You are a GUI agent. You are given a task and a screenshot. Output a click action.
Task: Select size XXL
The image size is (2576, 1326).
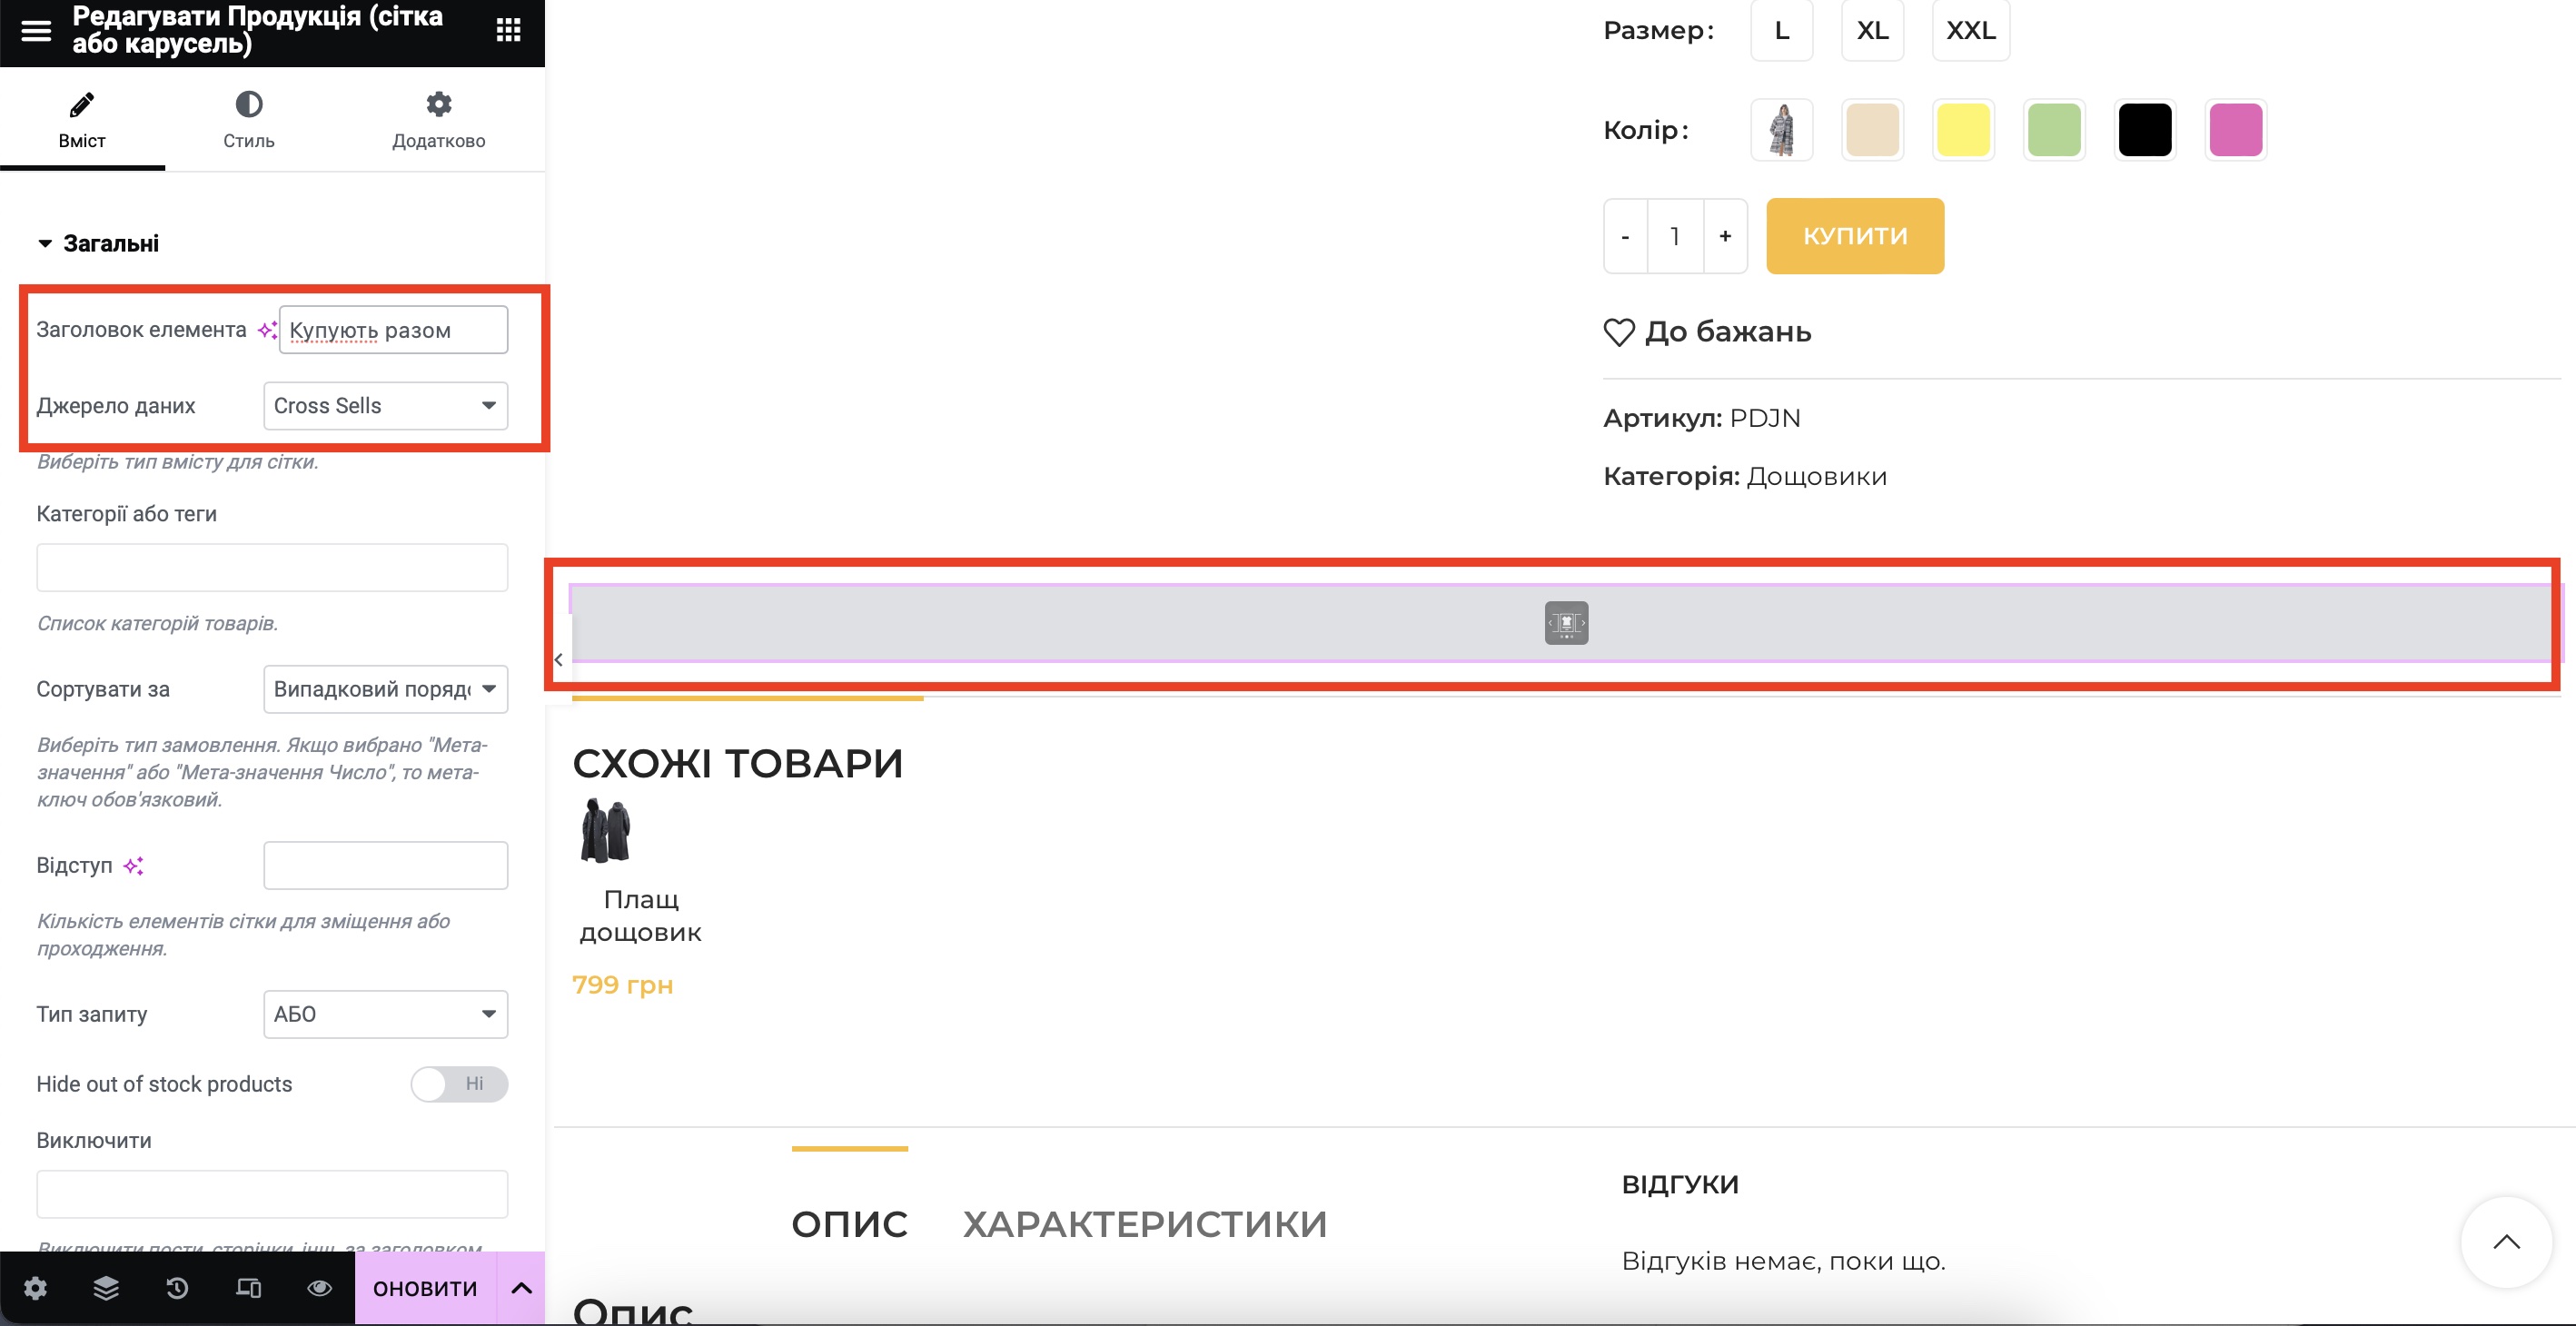tap(1970, 31)
